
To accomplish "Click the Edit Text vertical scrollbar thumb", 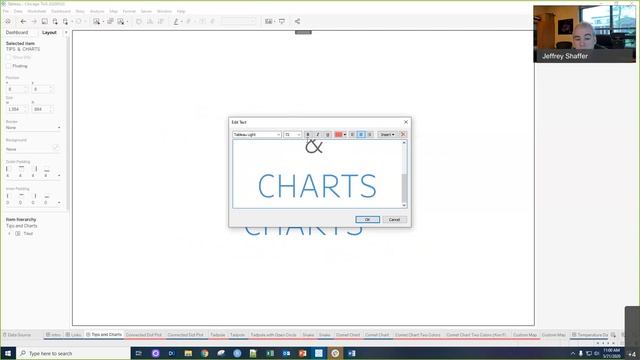I will pos(404,188).
